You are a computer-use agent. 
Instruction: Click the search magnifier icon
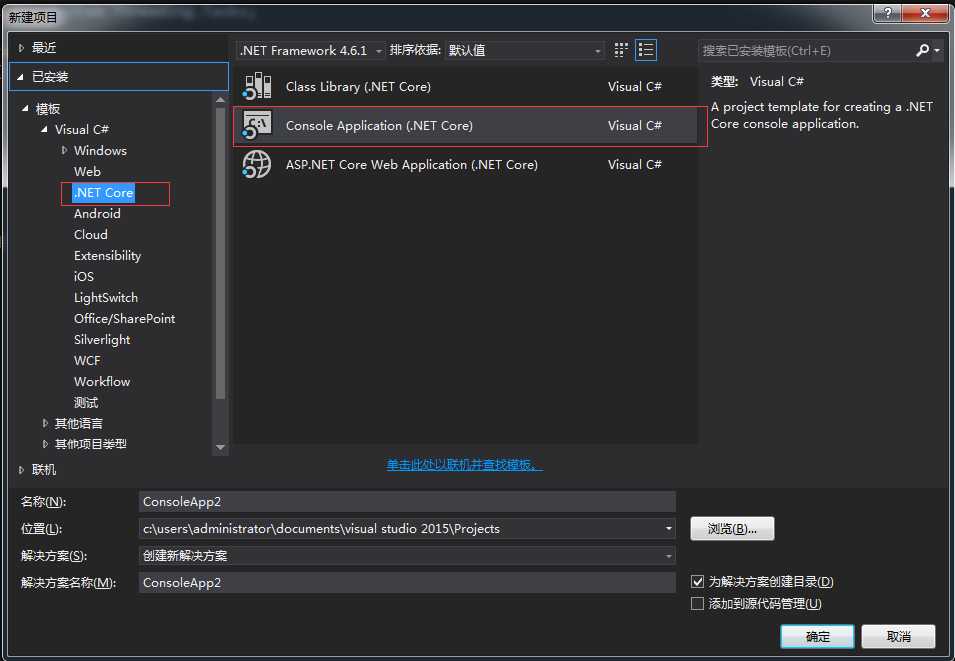pyautogui.click(x=923, y=51)
